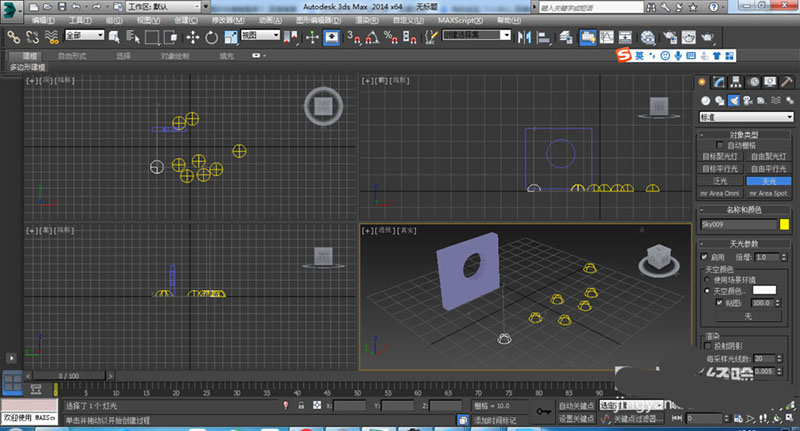Click the Select Object arrow tool
The image size is (800, 431).
click(113, 37)
